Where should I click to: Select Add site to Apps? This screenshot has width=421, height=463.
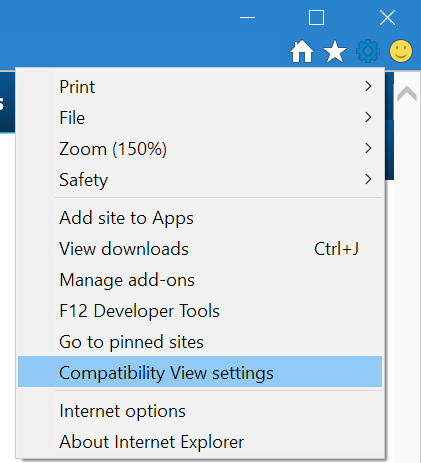pyautogui.click(x=200, y=218)
